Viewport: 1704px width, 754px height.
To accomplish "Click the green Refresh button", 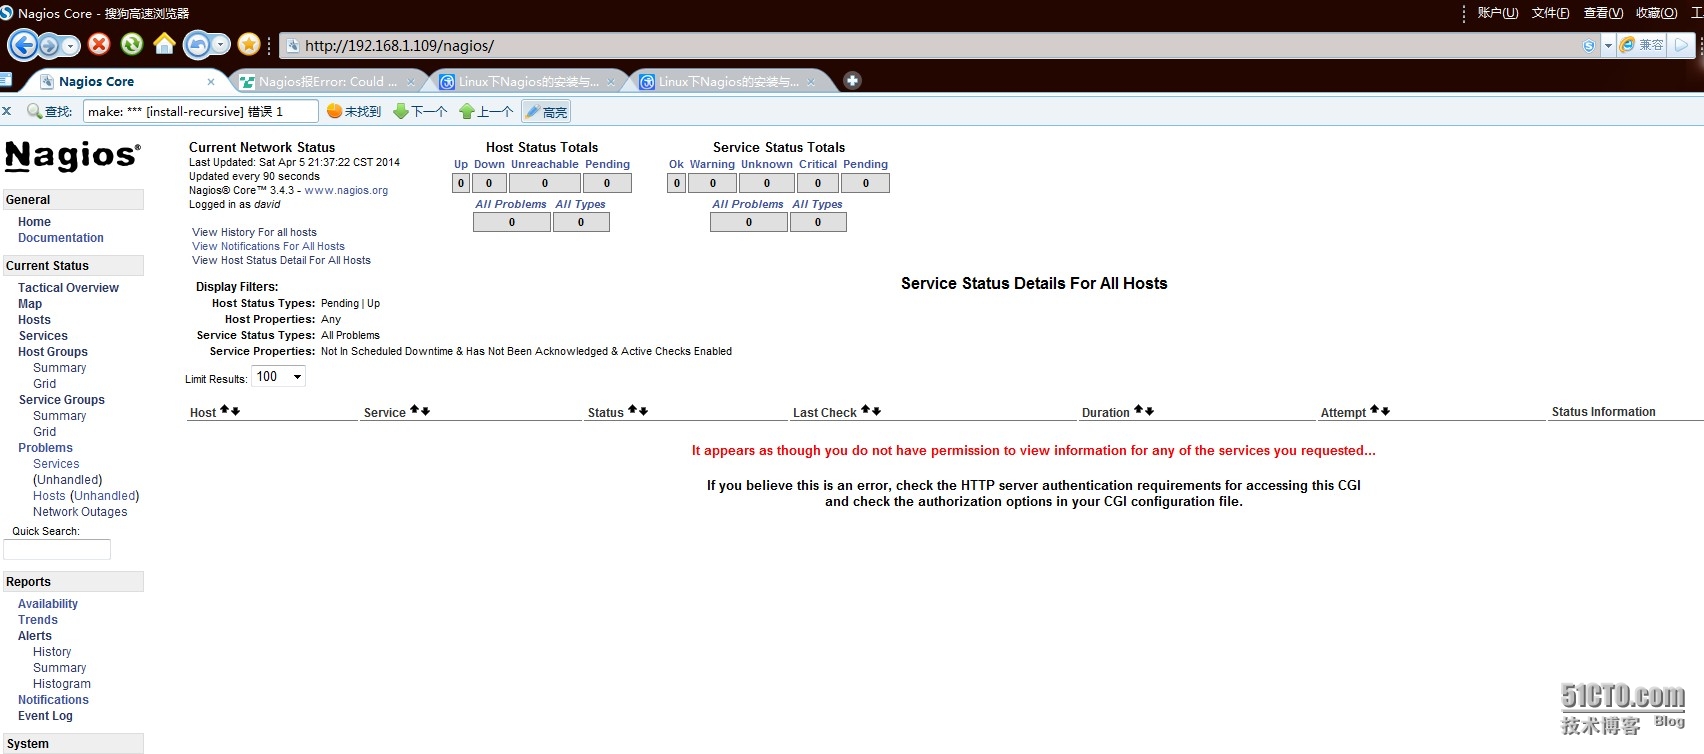I will (x=132, y=44).
